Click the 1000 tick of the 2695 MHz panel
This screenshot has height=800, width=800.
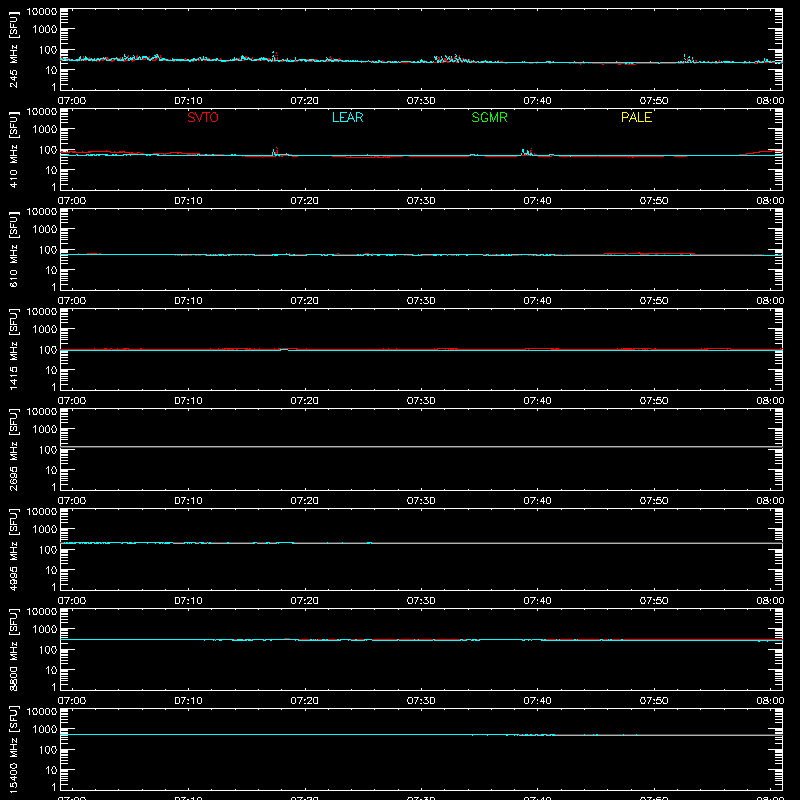[x=45, y=430]
